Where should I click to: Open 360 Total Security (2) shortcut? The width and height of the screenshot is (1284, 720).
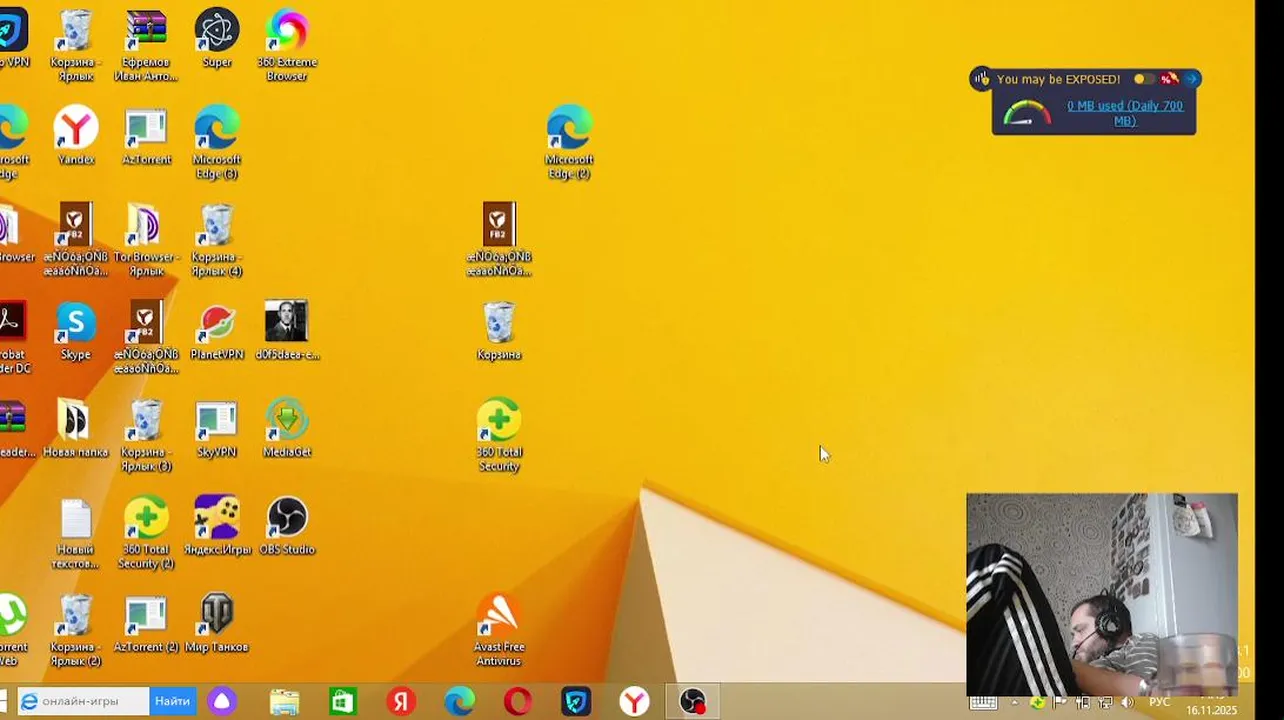click(x=146, y=533)
